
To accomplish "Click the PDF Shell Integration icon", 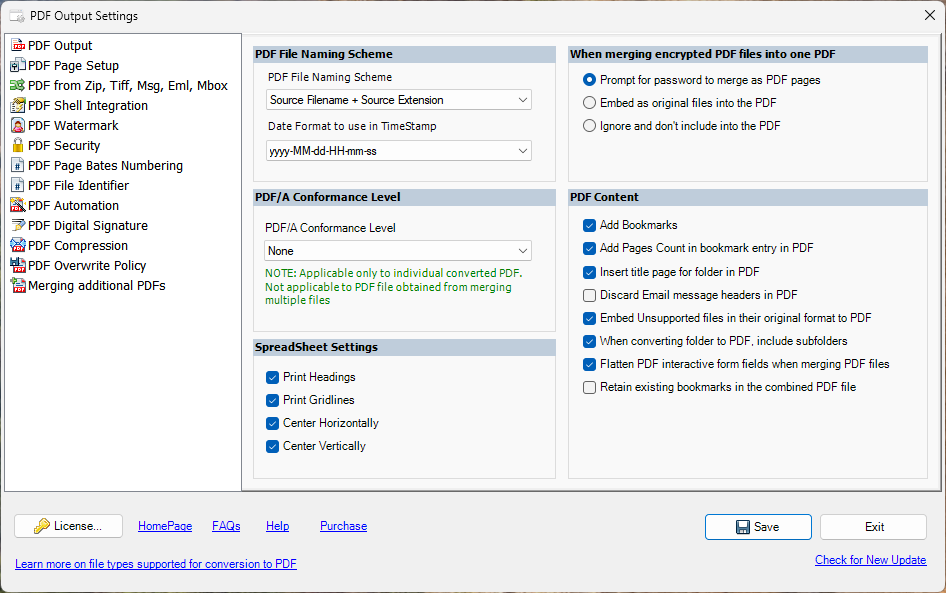I will tap(18, 106).
